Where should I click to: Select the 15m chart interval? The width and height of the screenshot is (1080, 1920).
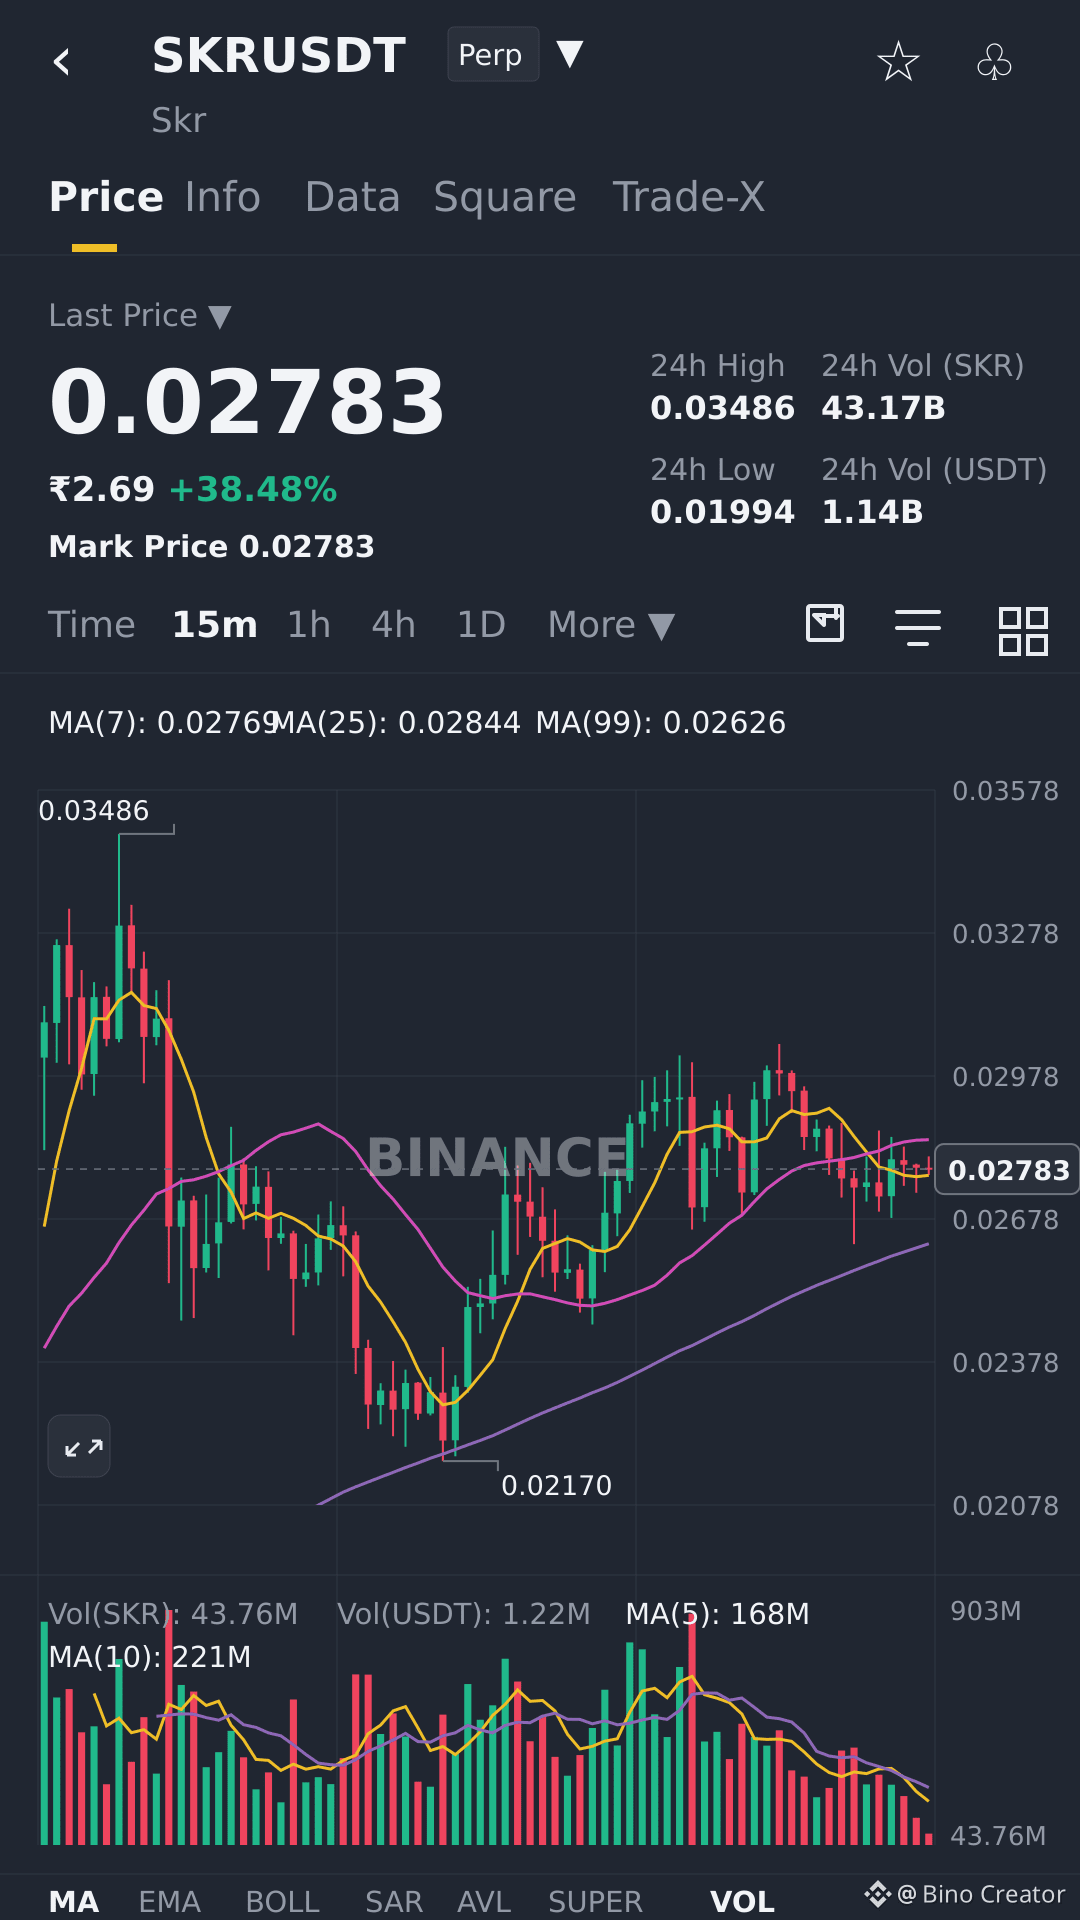(x=215, y=625)
